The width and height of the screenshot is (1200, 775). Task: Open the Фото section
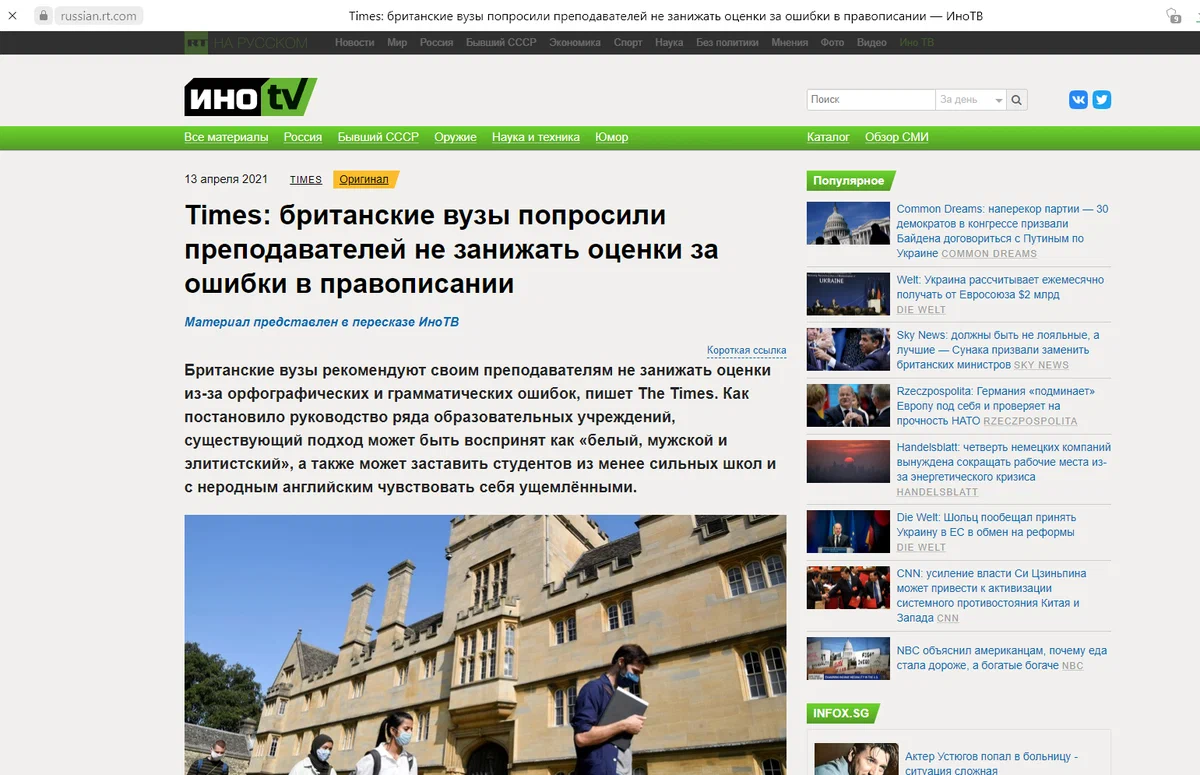pos(832,43)
